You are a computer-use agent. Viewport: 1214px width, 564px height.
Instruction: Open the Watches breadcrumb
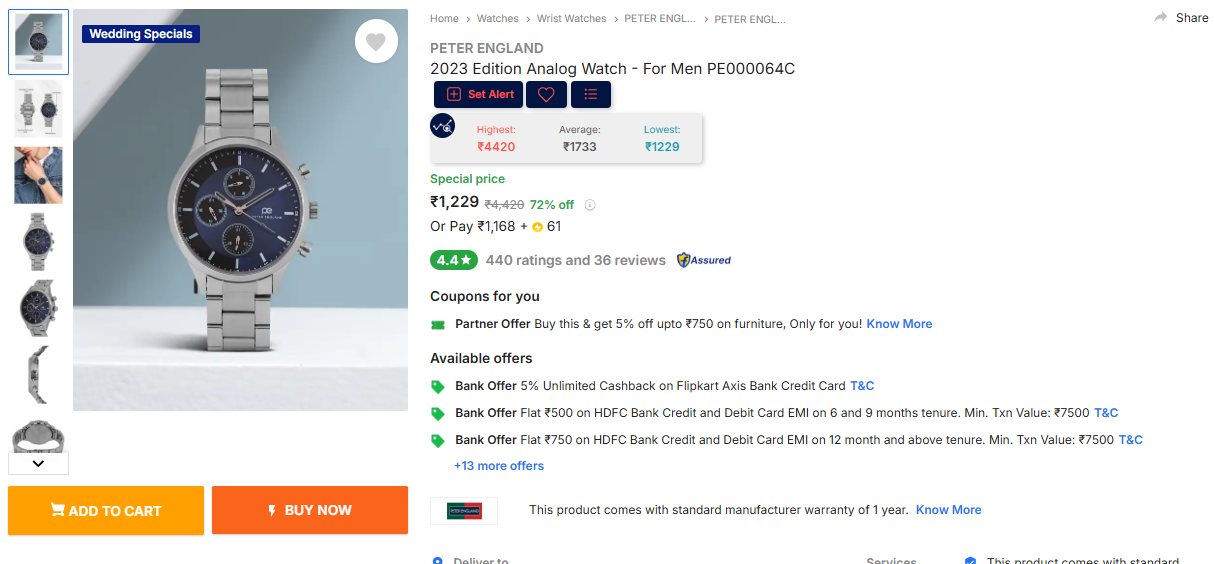coord(497,19)
